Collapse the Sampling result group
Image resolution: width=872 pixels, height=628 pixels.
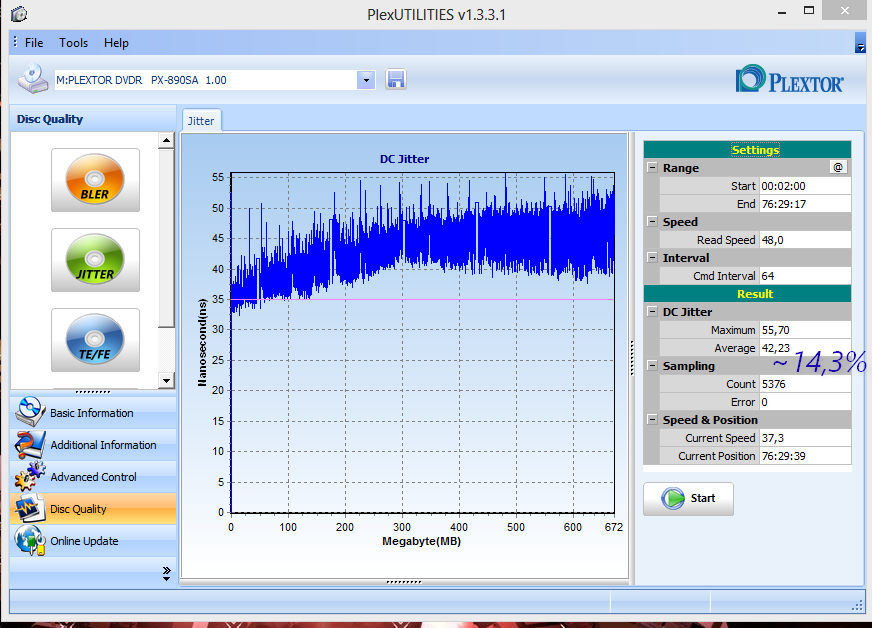tap(652, 365)
